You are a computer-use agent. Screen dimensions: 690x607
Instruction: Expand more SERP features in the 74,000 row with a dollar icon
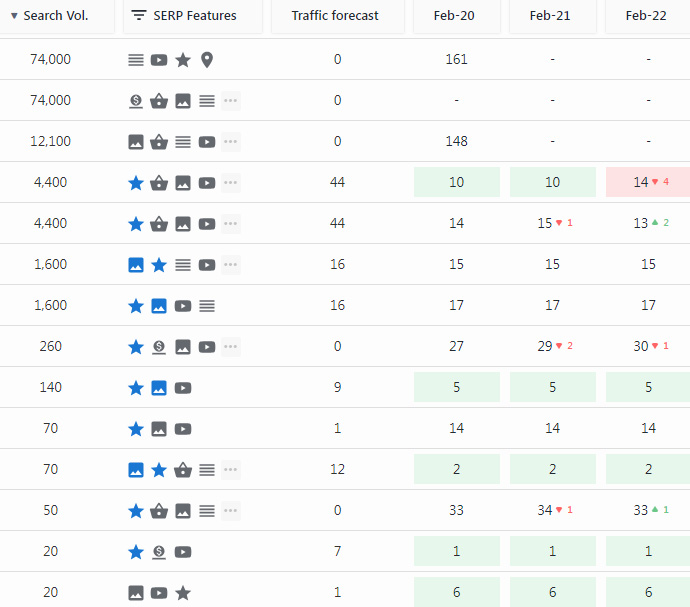coord(231,101)
